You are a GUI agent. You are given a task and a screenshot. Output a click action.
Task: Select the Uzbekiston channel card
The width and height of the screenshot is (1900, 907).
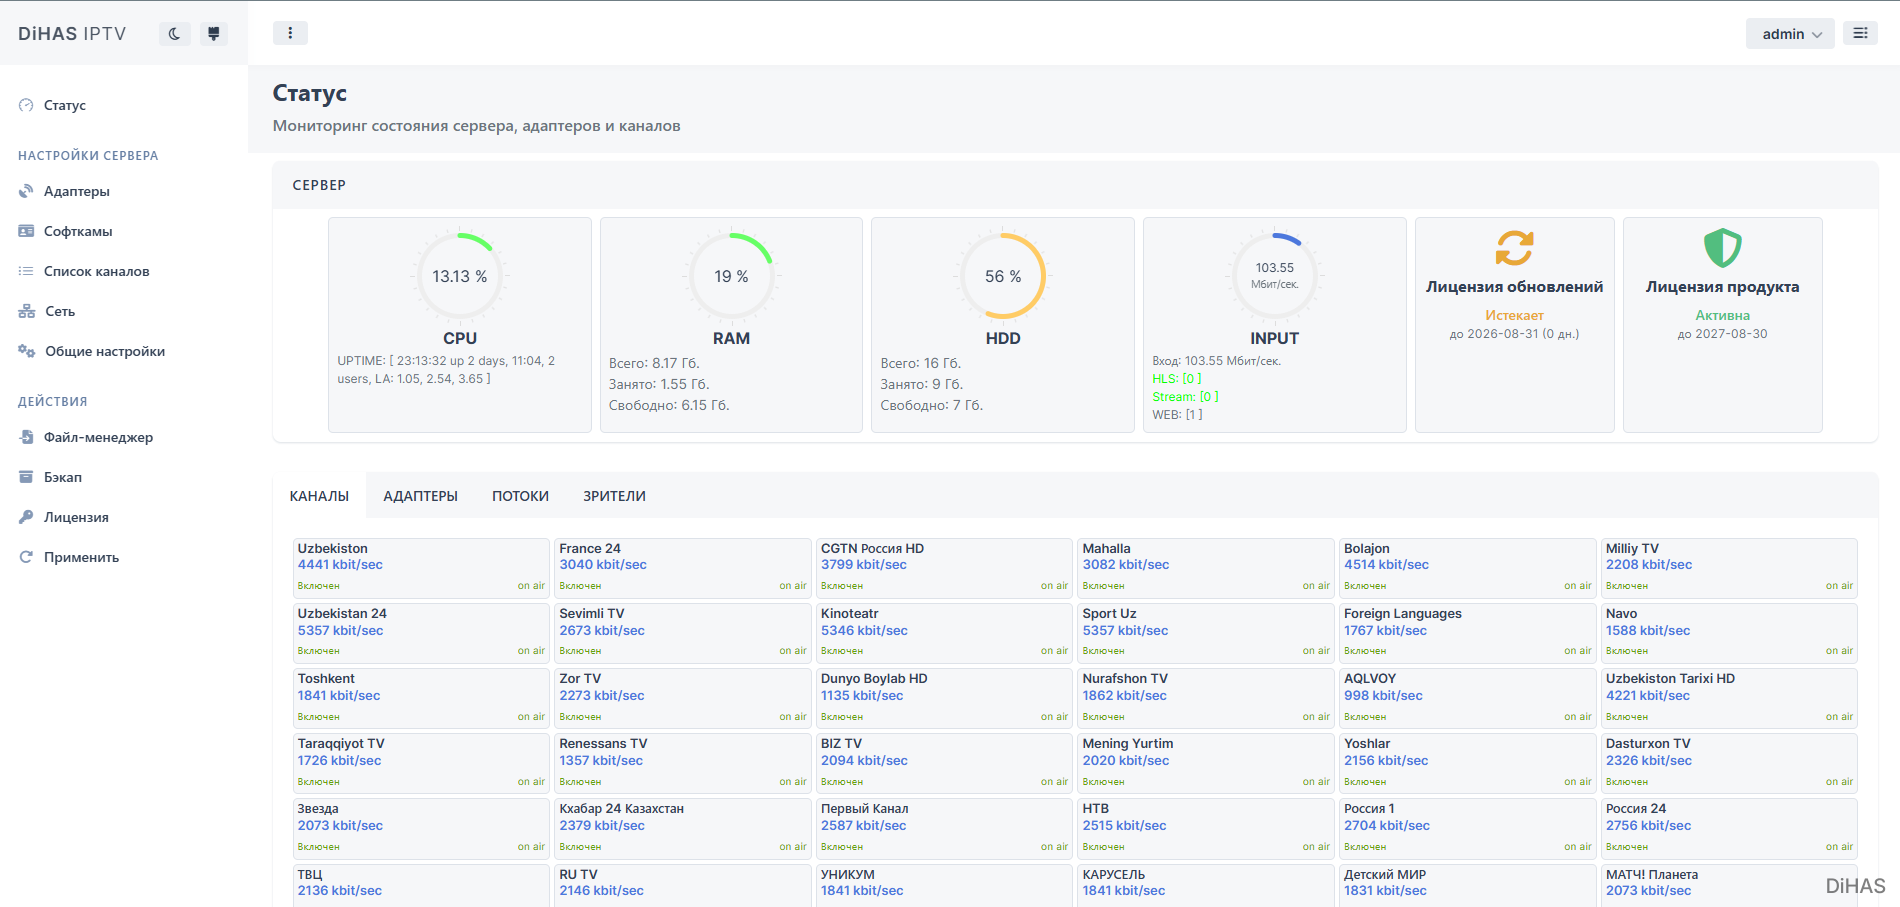(x=421, y=568)
